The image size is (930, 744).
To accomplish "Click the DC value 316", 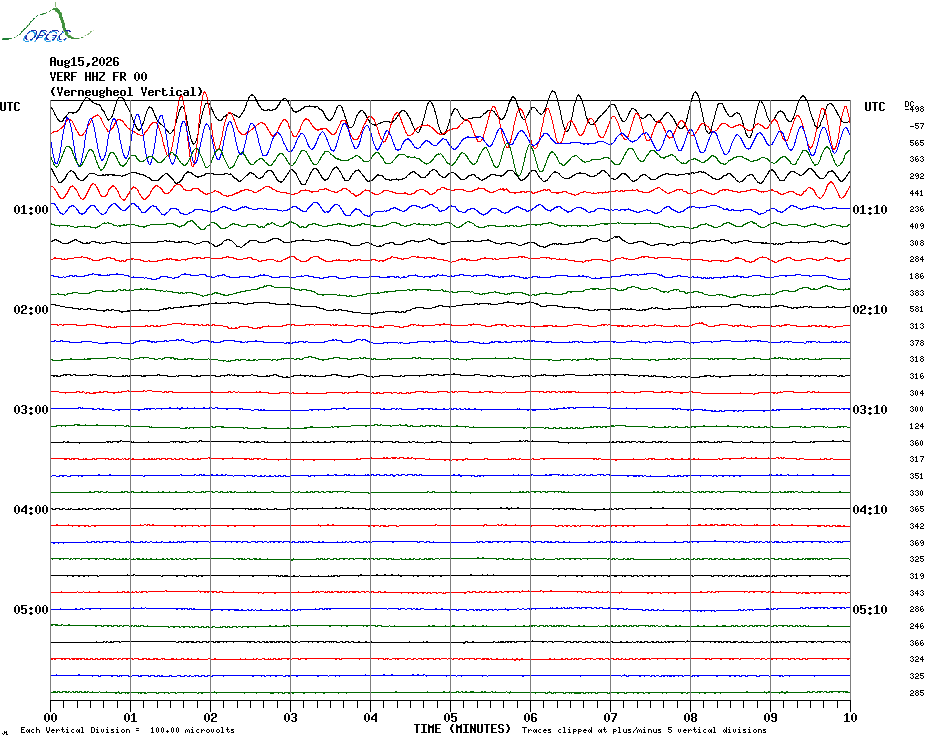I will (x=916, y=376).
